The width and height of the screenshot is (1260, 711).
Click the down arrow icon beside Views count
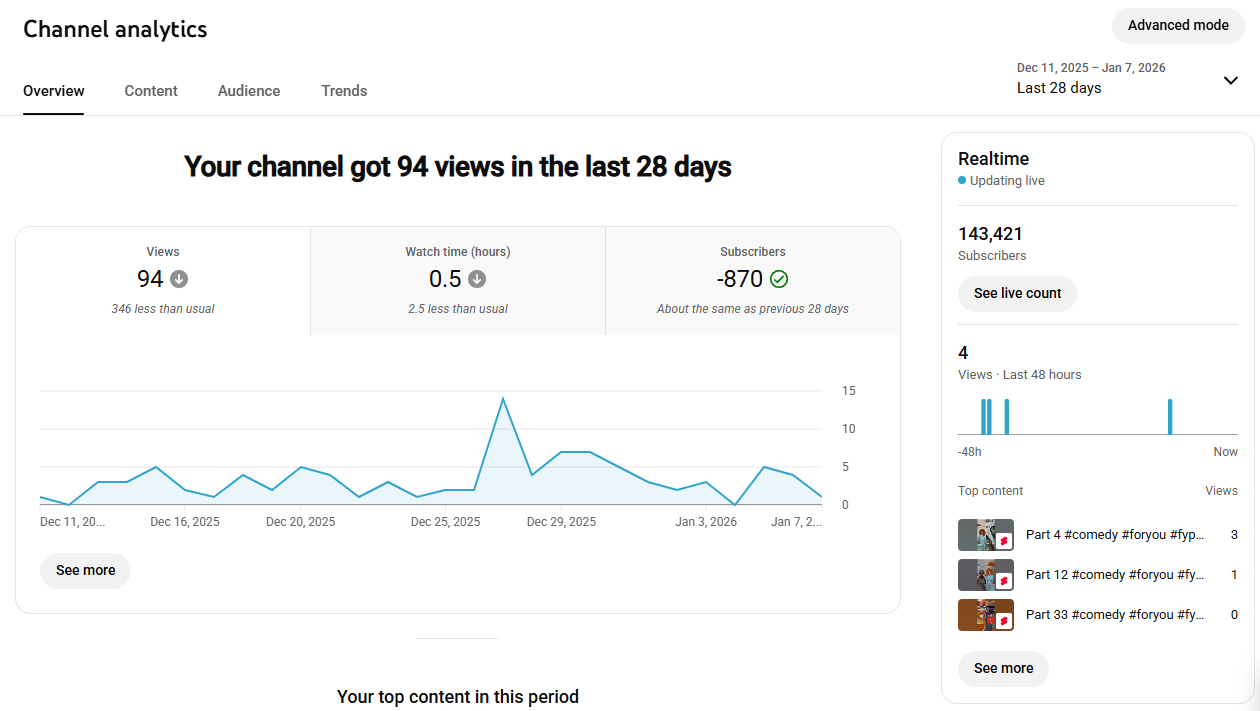(x=179, y=279)
